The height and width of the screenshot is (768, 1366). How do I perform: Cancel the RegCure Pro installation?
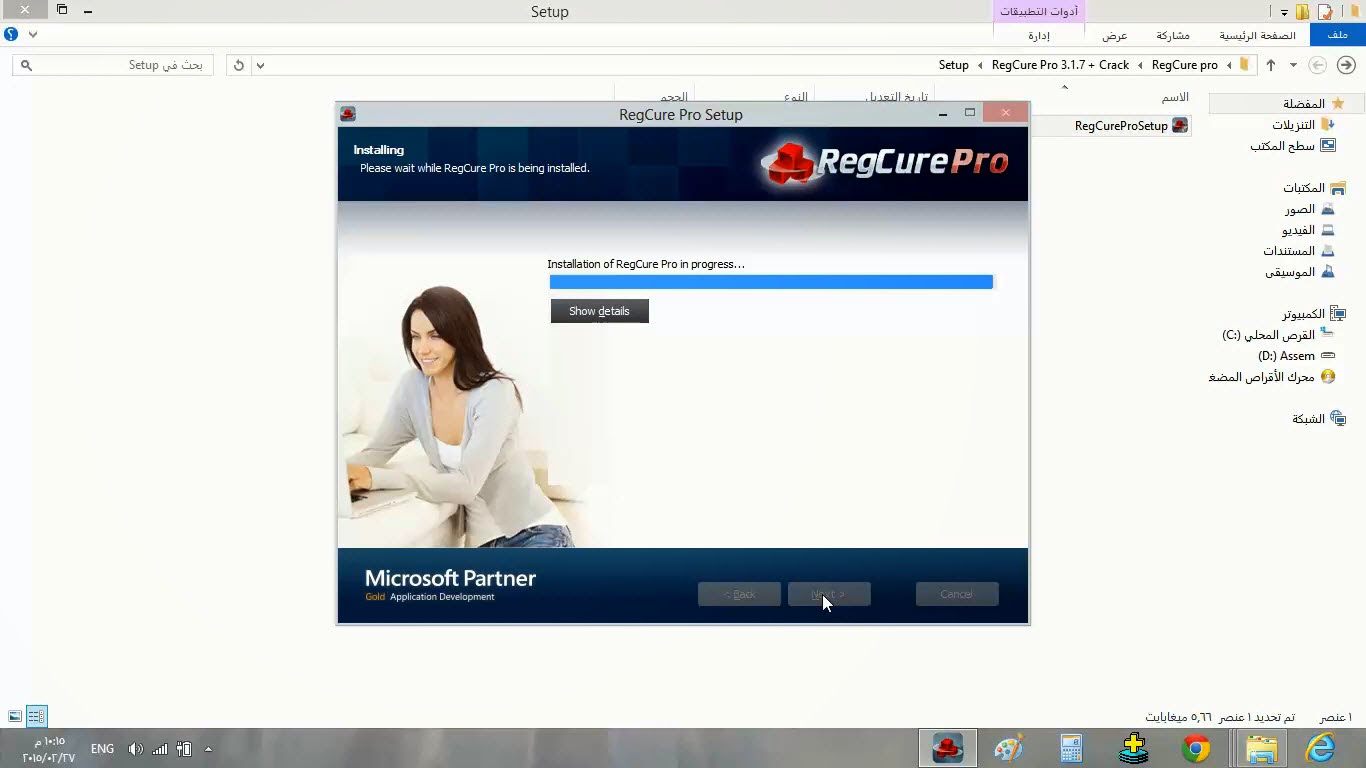pos(957,594)
